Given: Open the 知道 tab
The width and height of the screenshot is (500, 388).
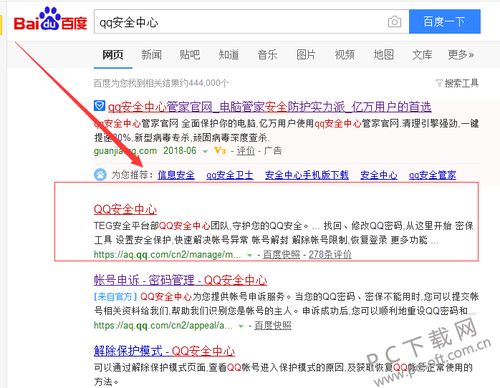Looking at the screenshot, I should tap(229, 54).
